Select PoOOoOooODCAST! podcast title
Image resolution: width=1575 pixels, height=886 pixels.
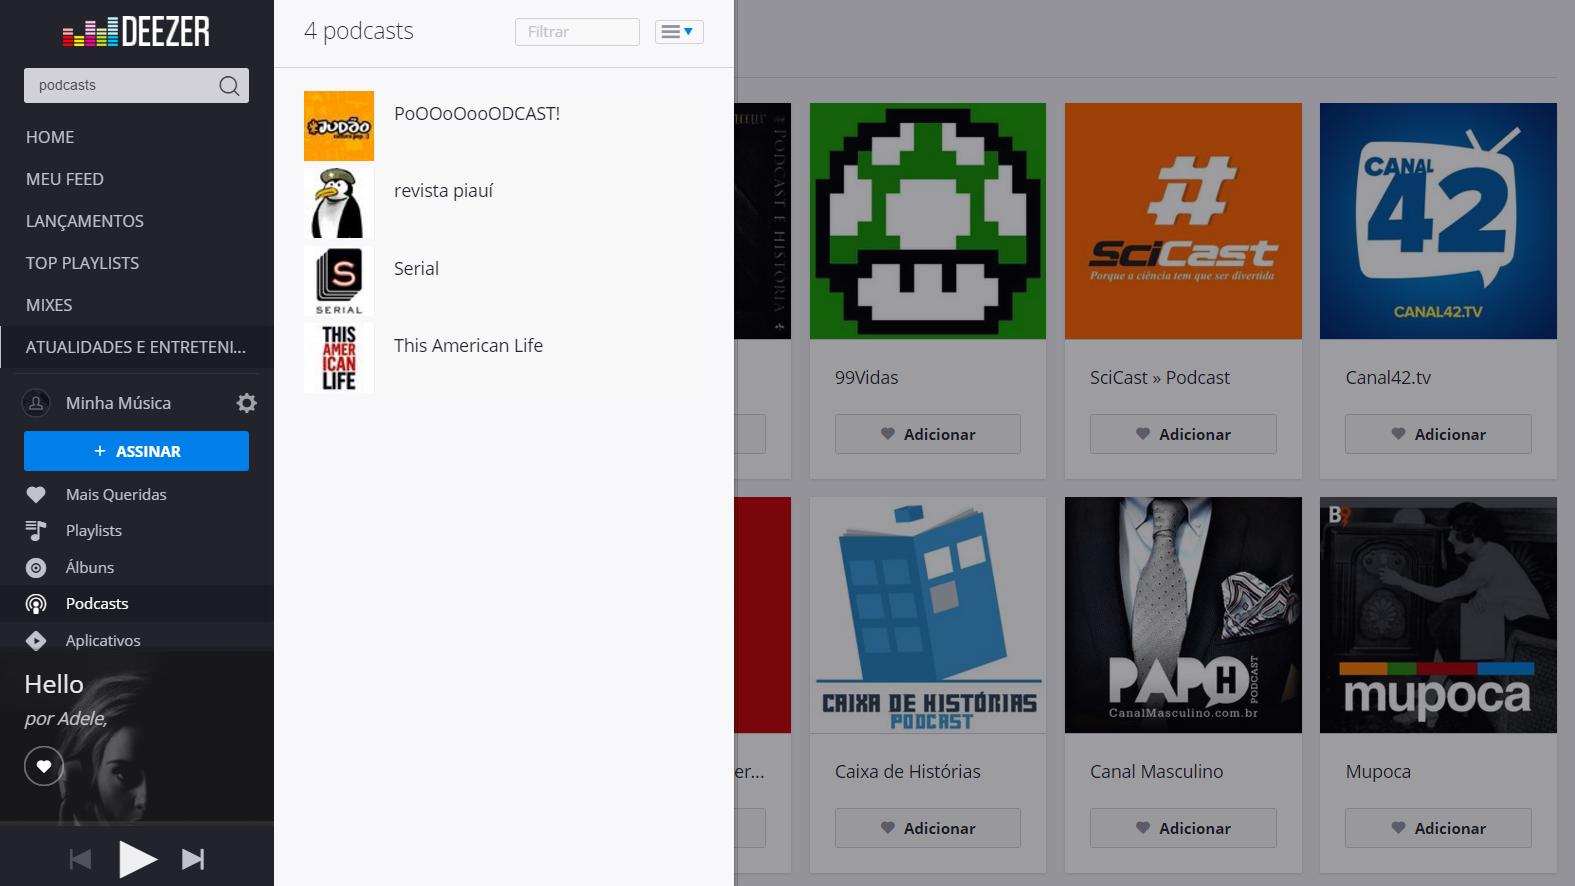[x=477, y=114]
